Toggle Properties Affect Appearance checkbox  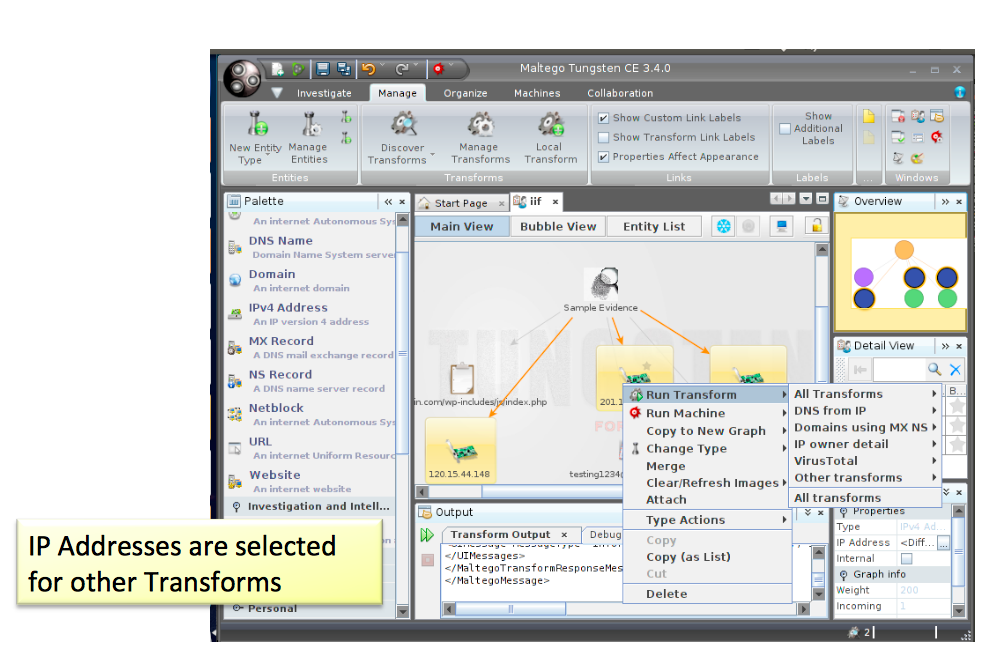pos(604,157)
